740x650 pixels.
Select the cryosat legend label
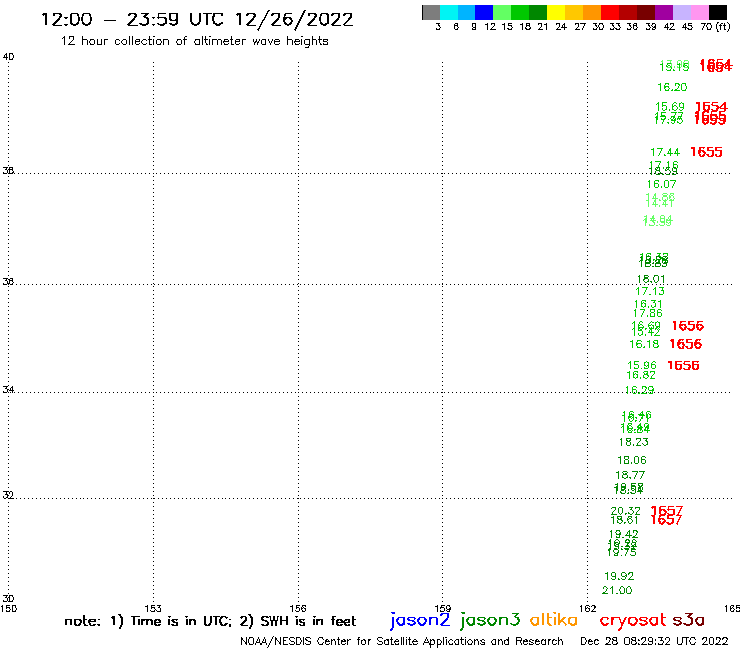(x=632, y=620)
